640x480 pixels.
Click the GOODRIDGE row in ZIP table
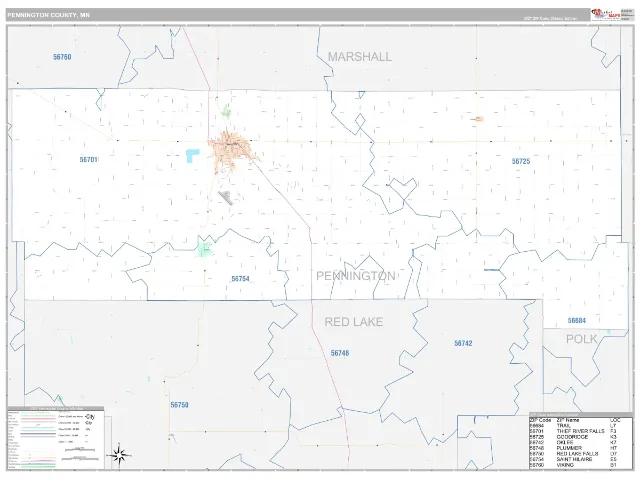point(575,437)
